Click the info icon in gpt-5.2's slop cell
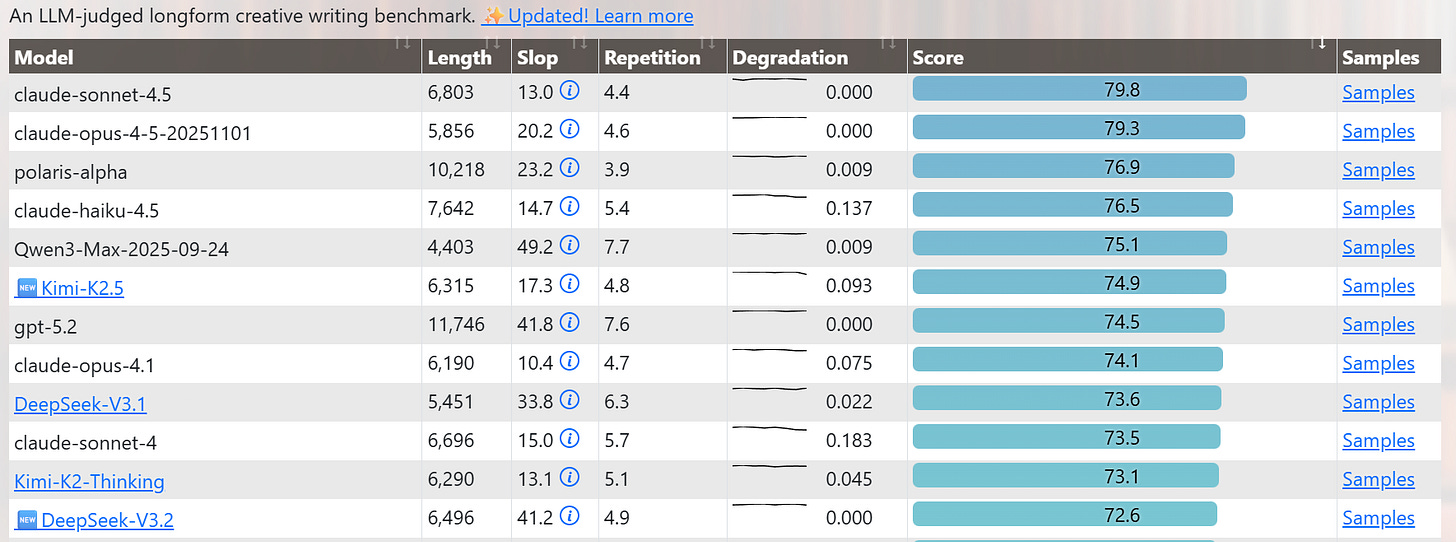1456x542 pixels. coord(570,323)
